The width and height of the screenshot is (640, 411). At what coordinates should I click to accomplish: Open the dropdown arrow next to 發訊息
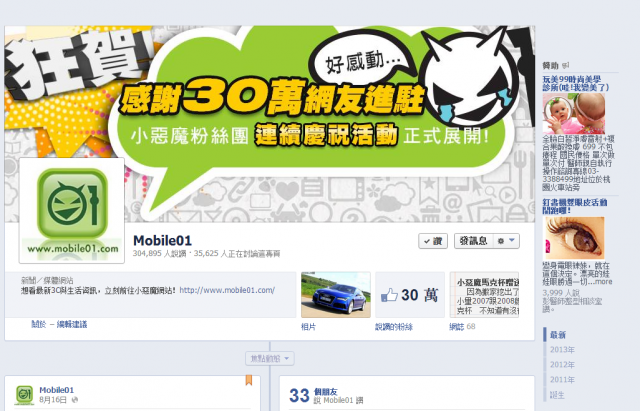(512, 241)
